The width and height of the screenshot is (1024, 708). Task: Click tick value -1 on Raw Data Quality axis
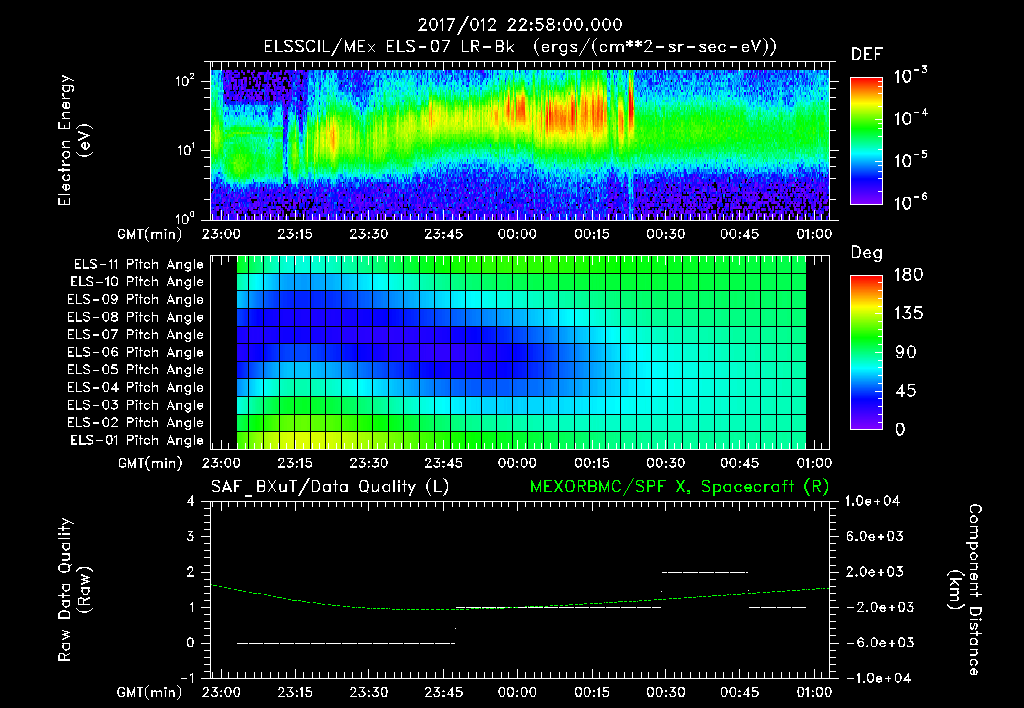tap(187, 678)
